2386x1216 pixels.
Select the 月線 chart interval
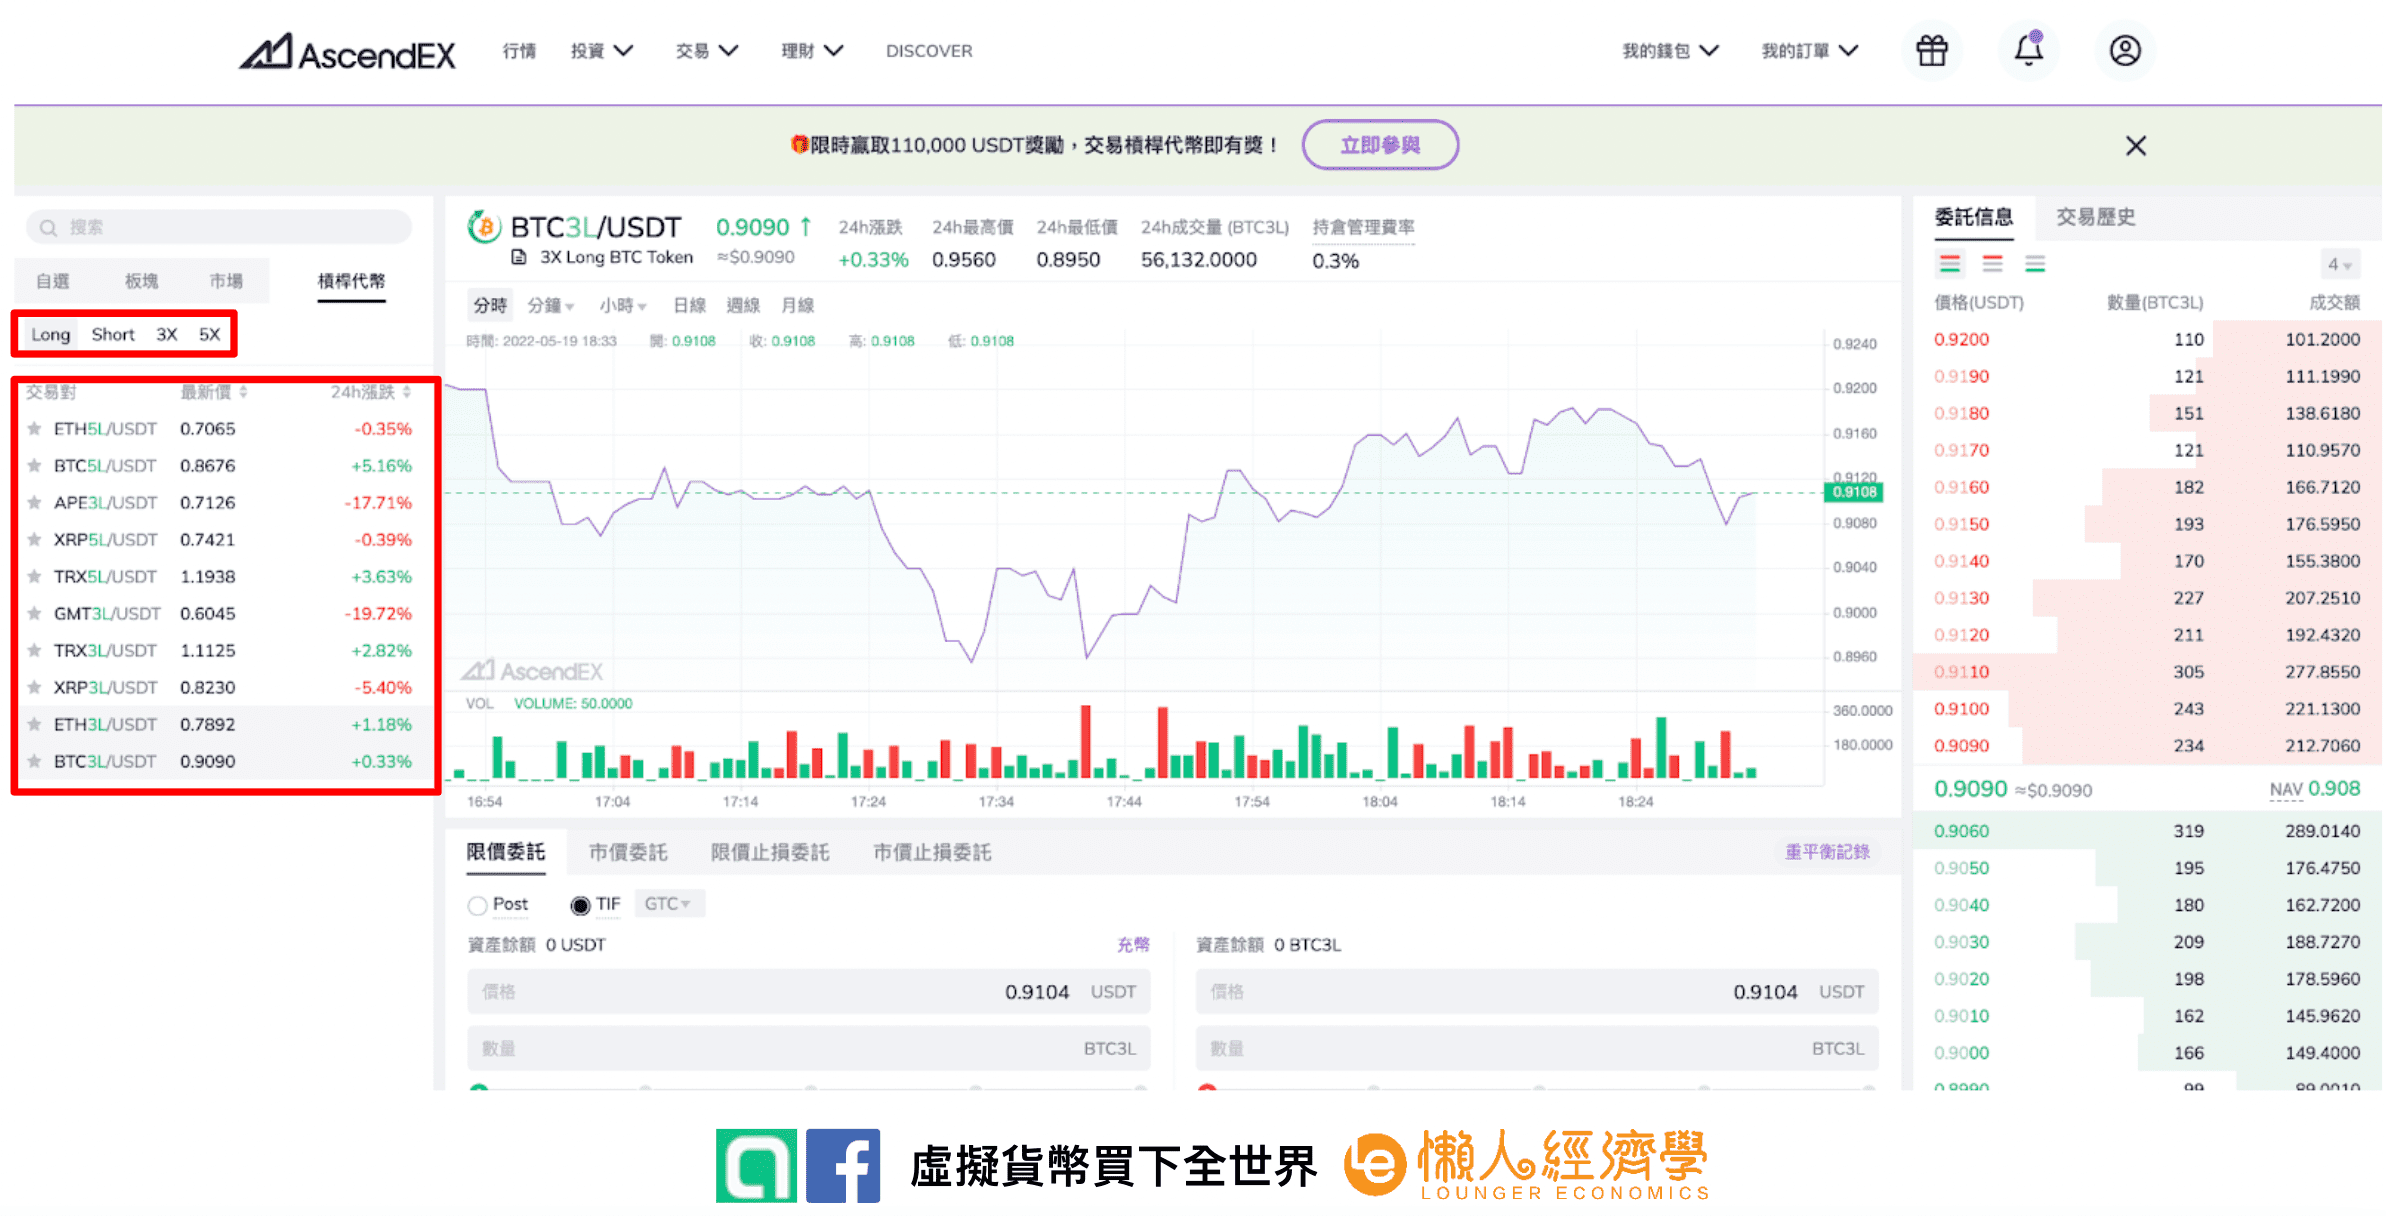797,306
